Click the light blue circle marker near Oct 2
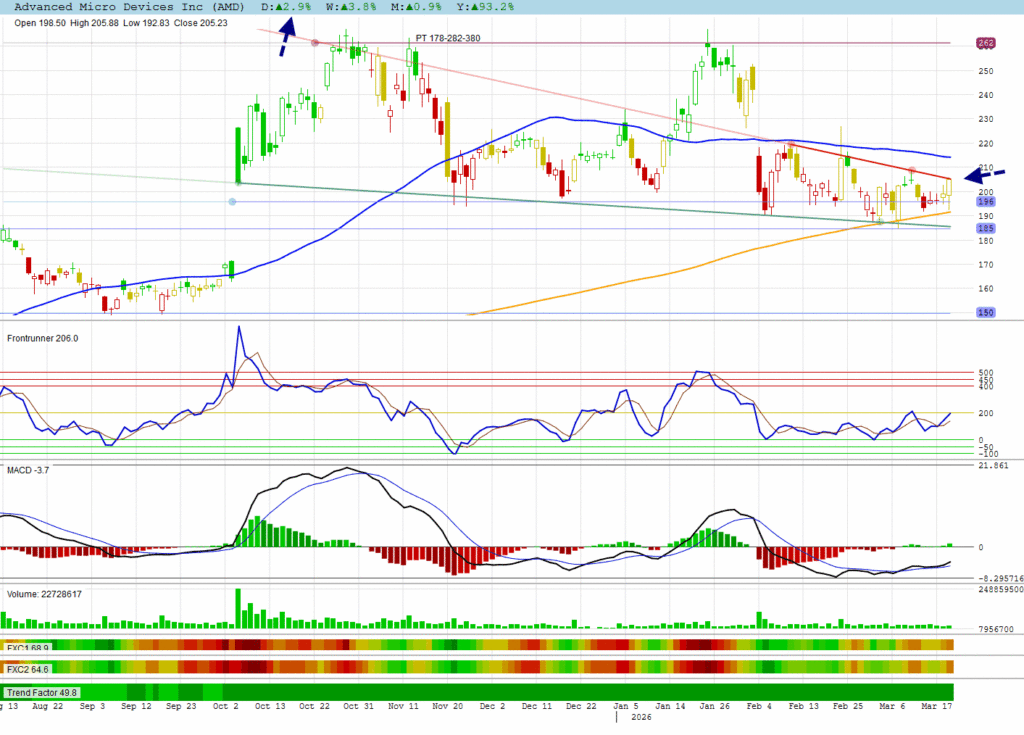This screenshot has height=735, width=1024. (233, 202)
